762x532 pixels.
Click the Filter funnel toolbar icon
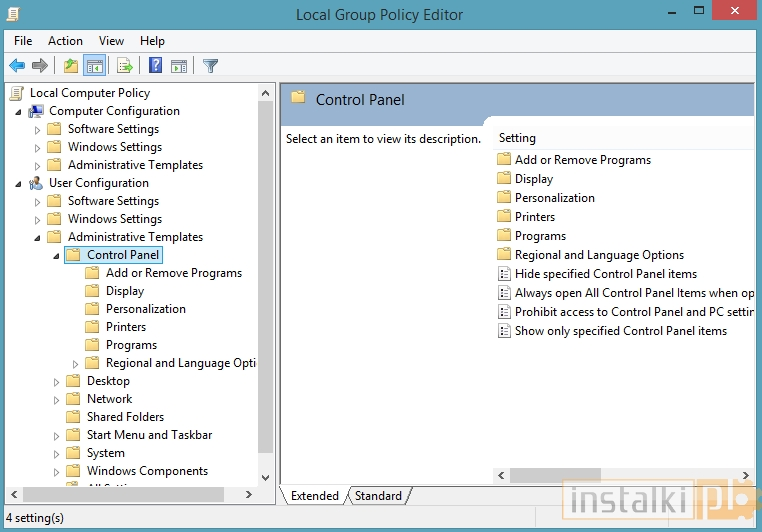210,66
